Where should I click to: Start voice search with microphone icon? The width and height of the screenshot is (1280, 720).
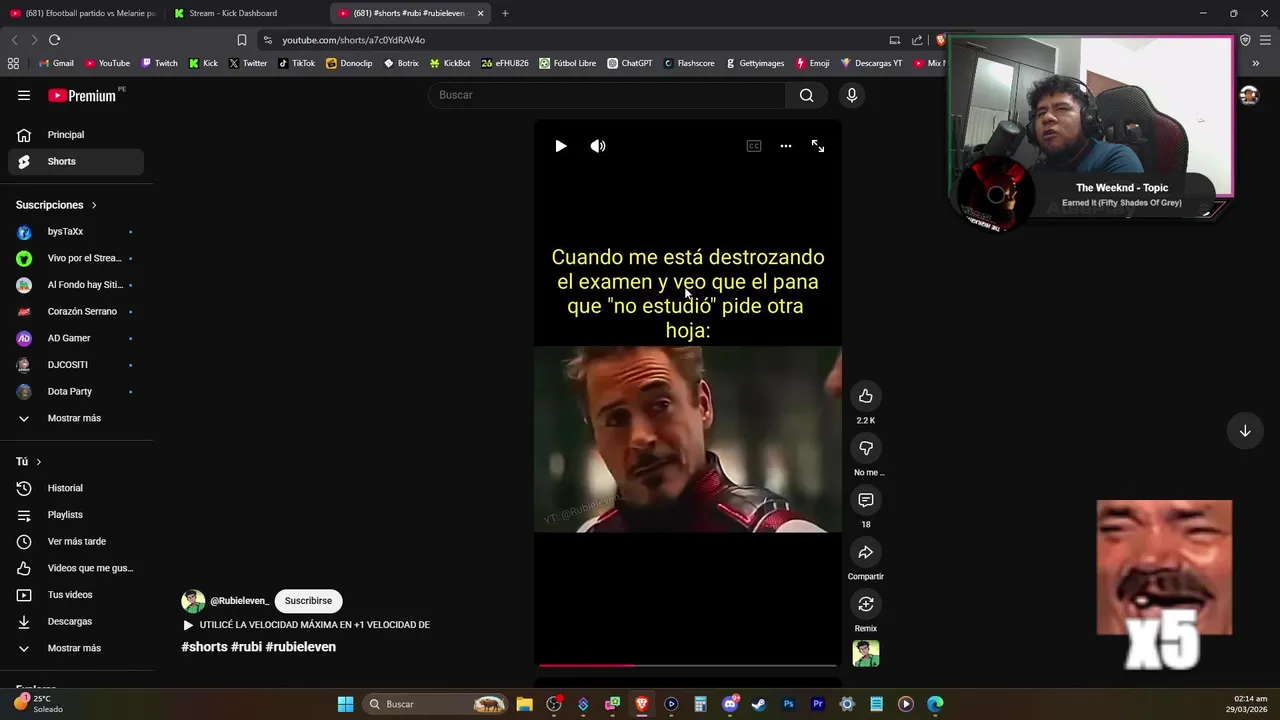coord(852,95)
